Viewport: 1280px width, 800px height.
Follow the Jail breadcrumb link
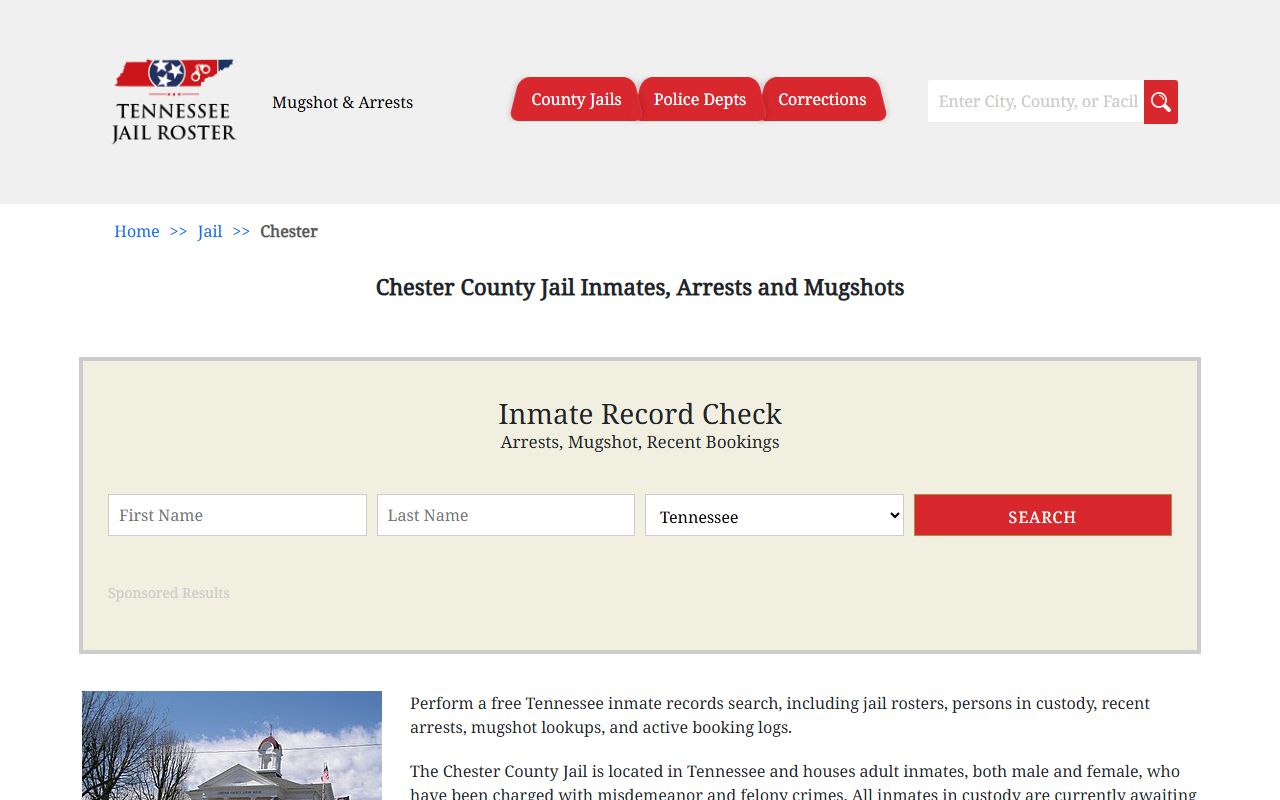click(x=210, y=231)
